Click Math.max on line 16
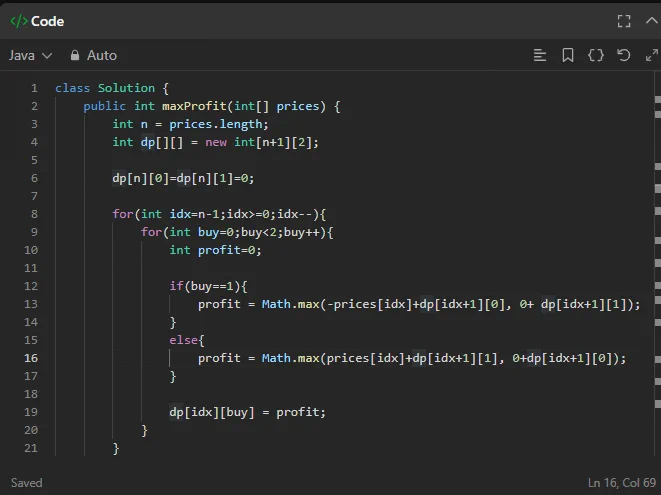Viewport: 661px width, 495px height. click(x=290, y=358)
